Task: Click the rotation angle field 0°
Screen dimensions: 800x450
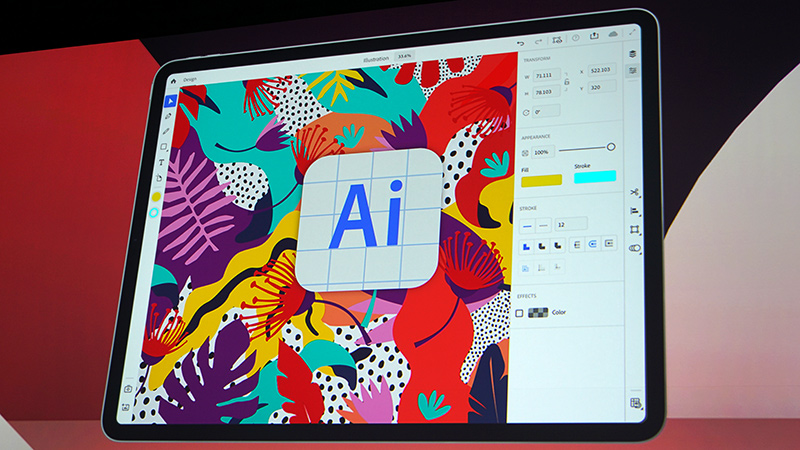Action: click(x=546, y=111)
